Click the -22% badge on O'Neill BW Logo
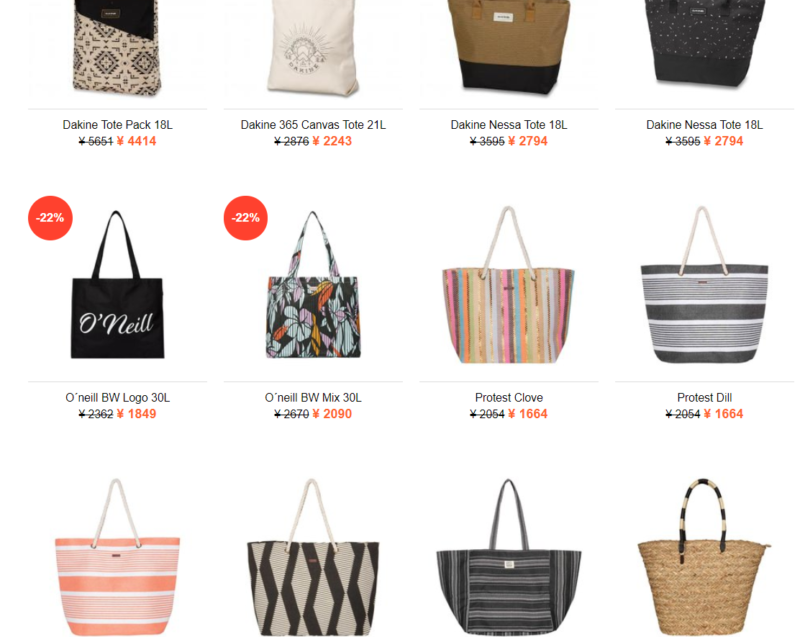800x637 pixels. 50,218
